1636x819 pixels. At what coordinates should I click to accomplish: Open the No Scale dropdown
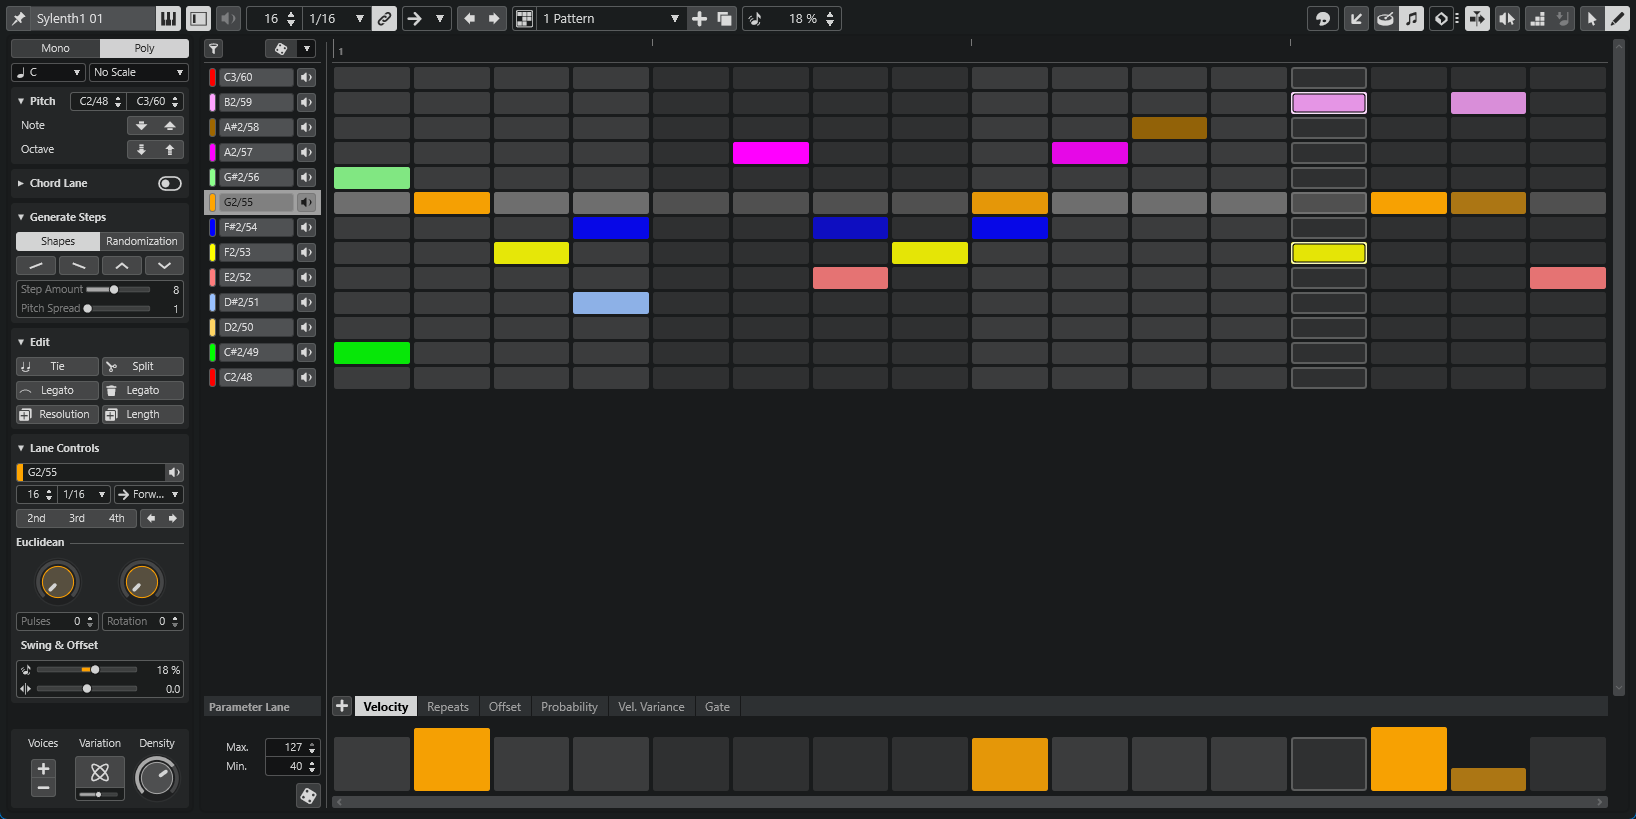(x=139, y=72)
